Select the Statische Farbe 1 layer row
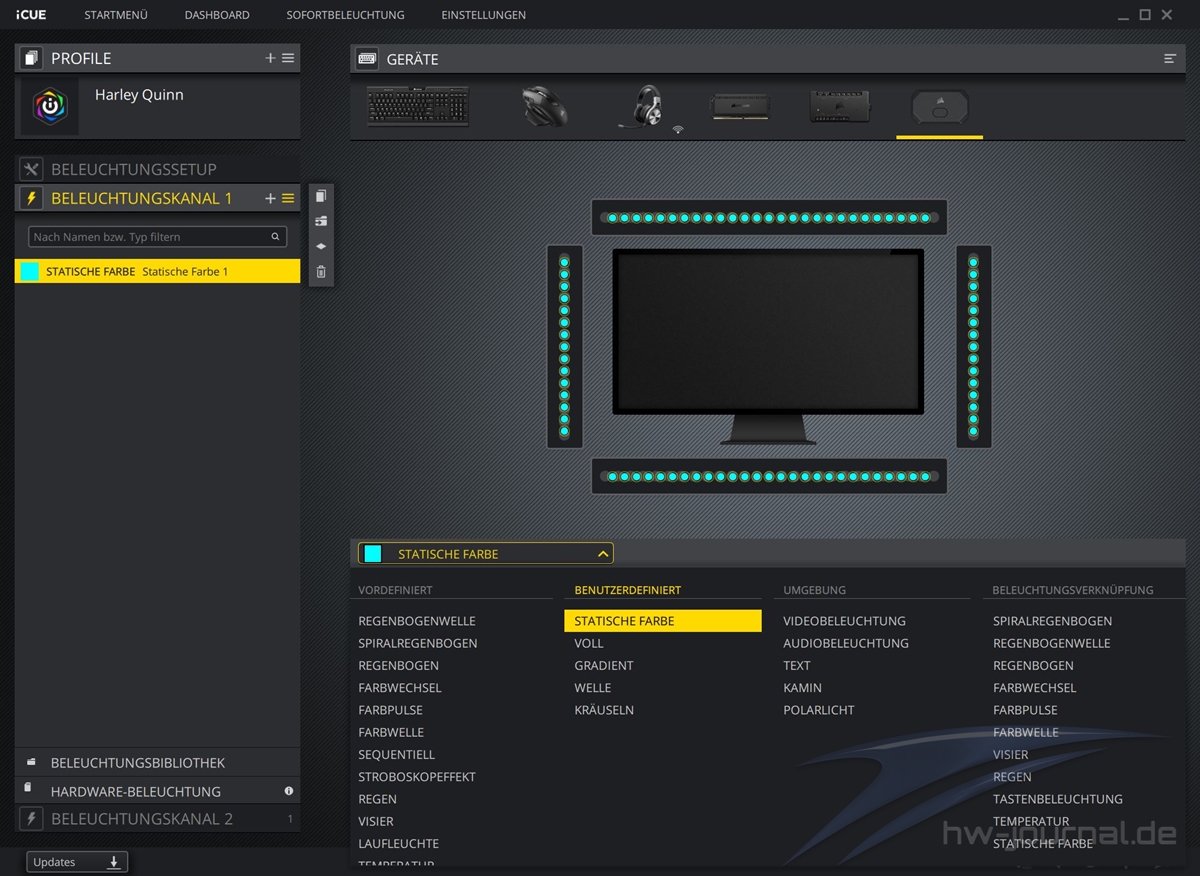The image size is (1200, 876). tap(158, 271)
